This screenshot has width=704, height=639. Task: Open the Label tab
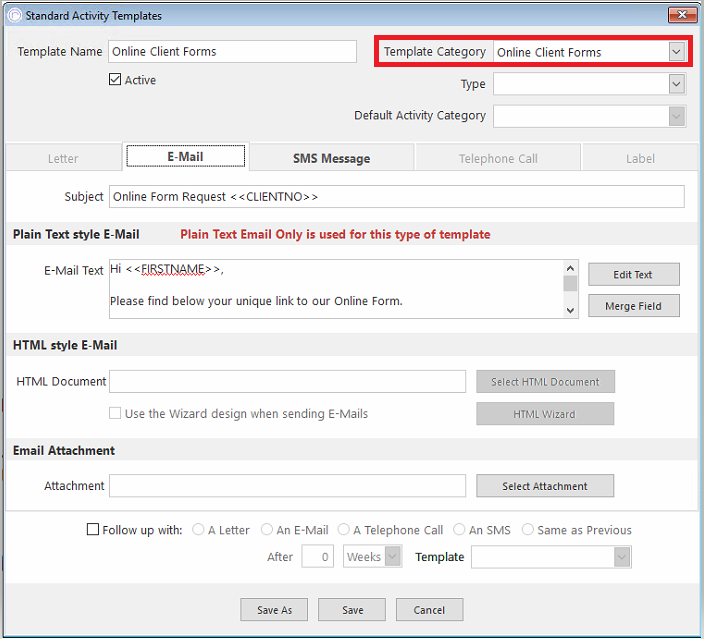[x=640, y=158]
